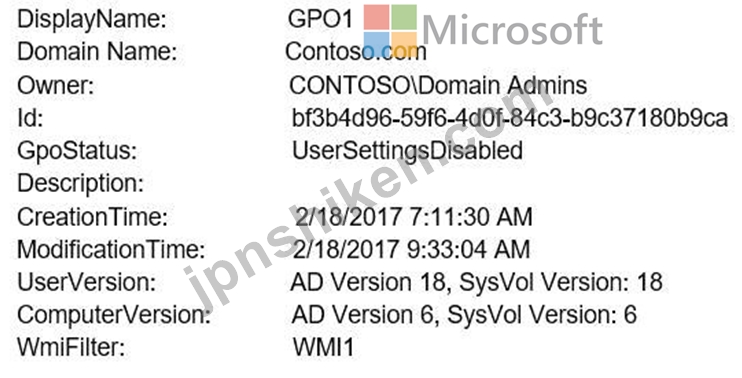
Task: Click the Microsoft four-square logo
Action: [390, 31]
